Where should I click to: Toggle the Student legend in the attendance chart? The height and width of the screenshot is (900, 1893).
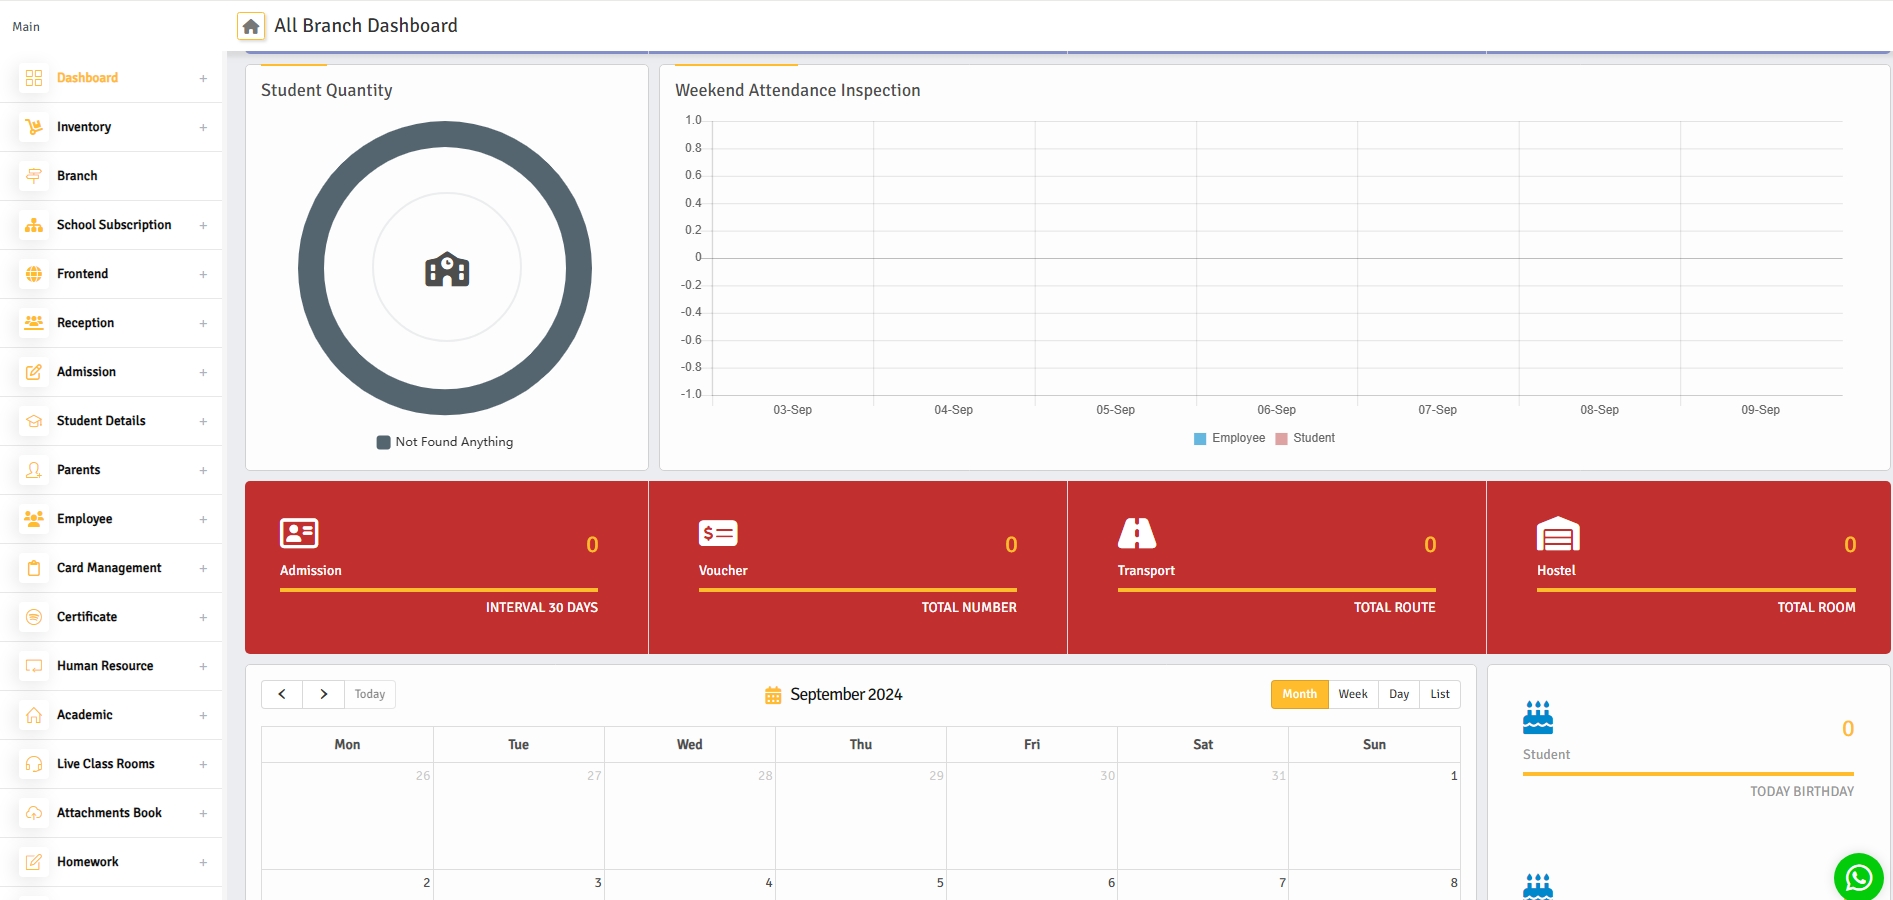[1305, 438]
